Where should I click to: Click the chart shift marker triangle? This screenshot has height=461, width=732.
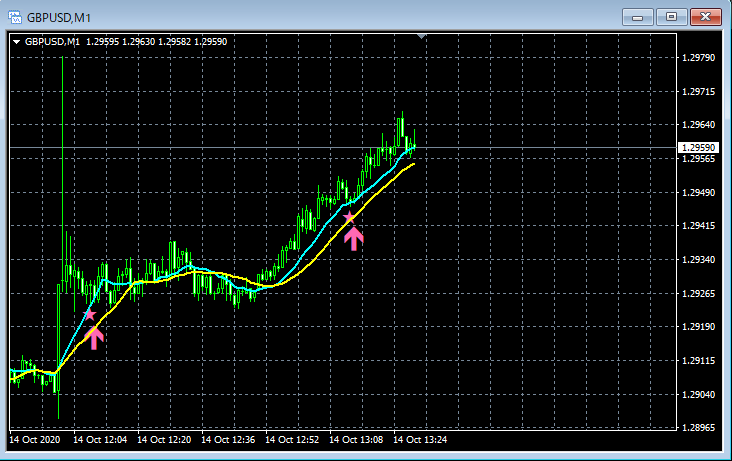click(421, 36)
